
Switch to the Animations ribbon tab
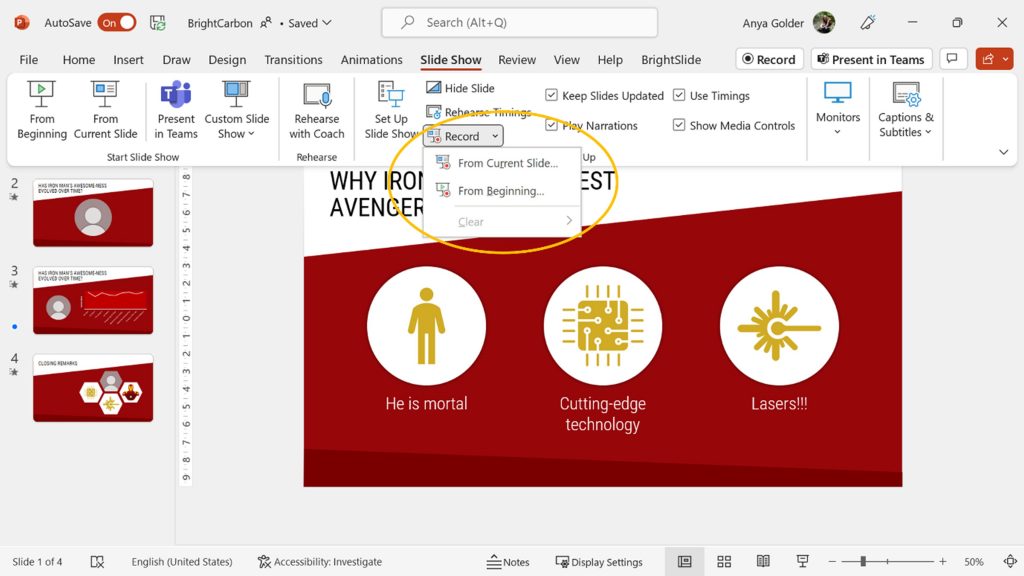371,60
